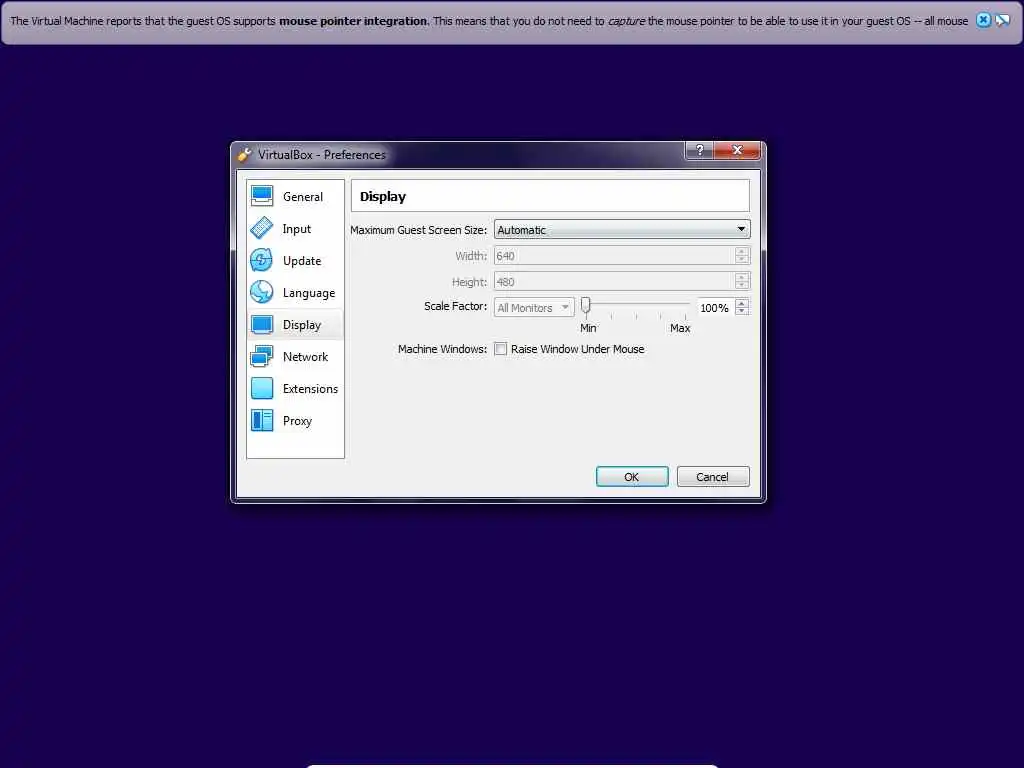Confirm preferences with OK
This screenshot has height=768, width=1024.
632,477
